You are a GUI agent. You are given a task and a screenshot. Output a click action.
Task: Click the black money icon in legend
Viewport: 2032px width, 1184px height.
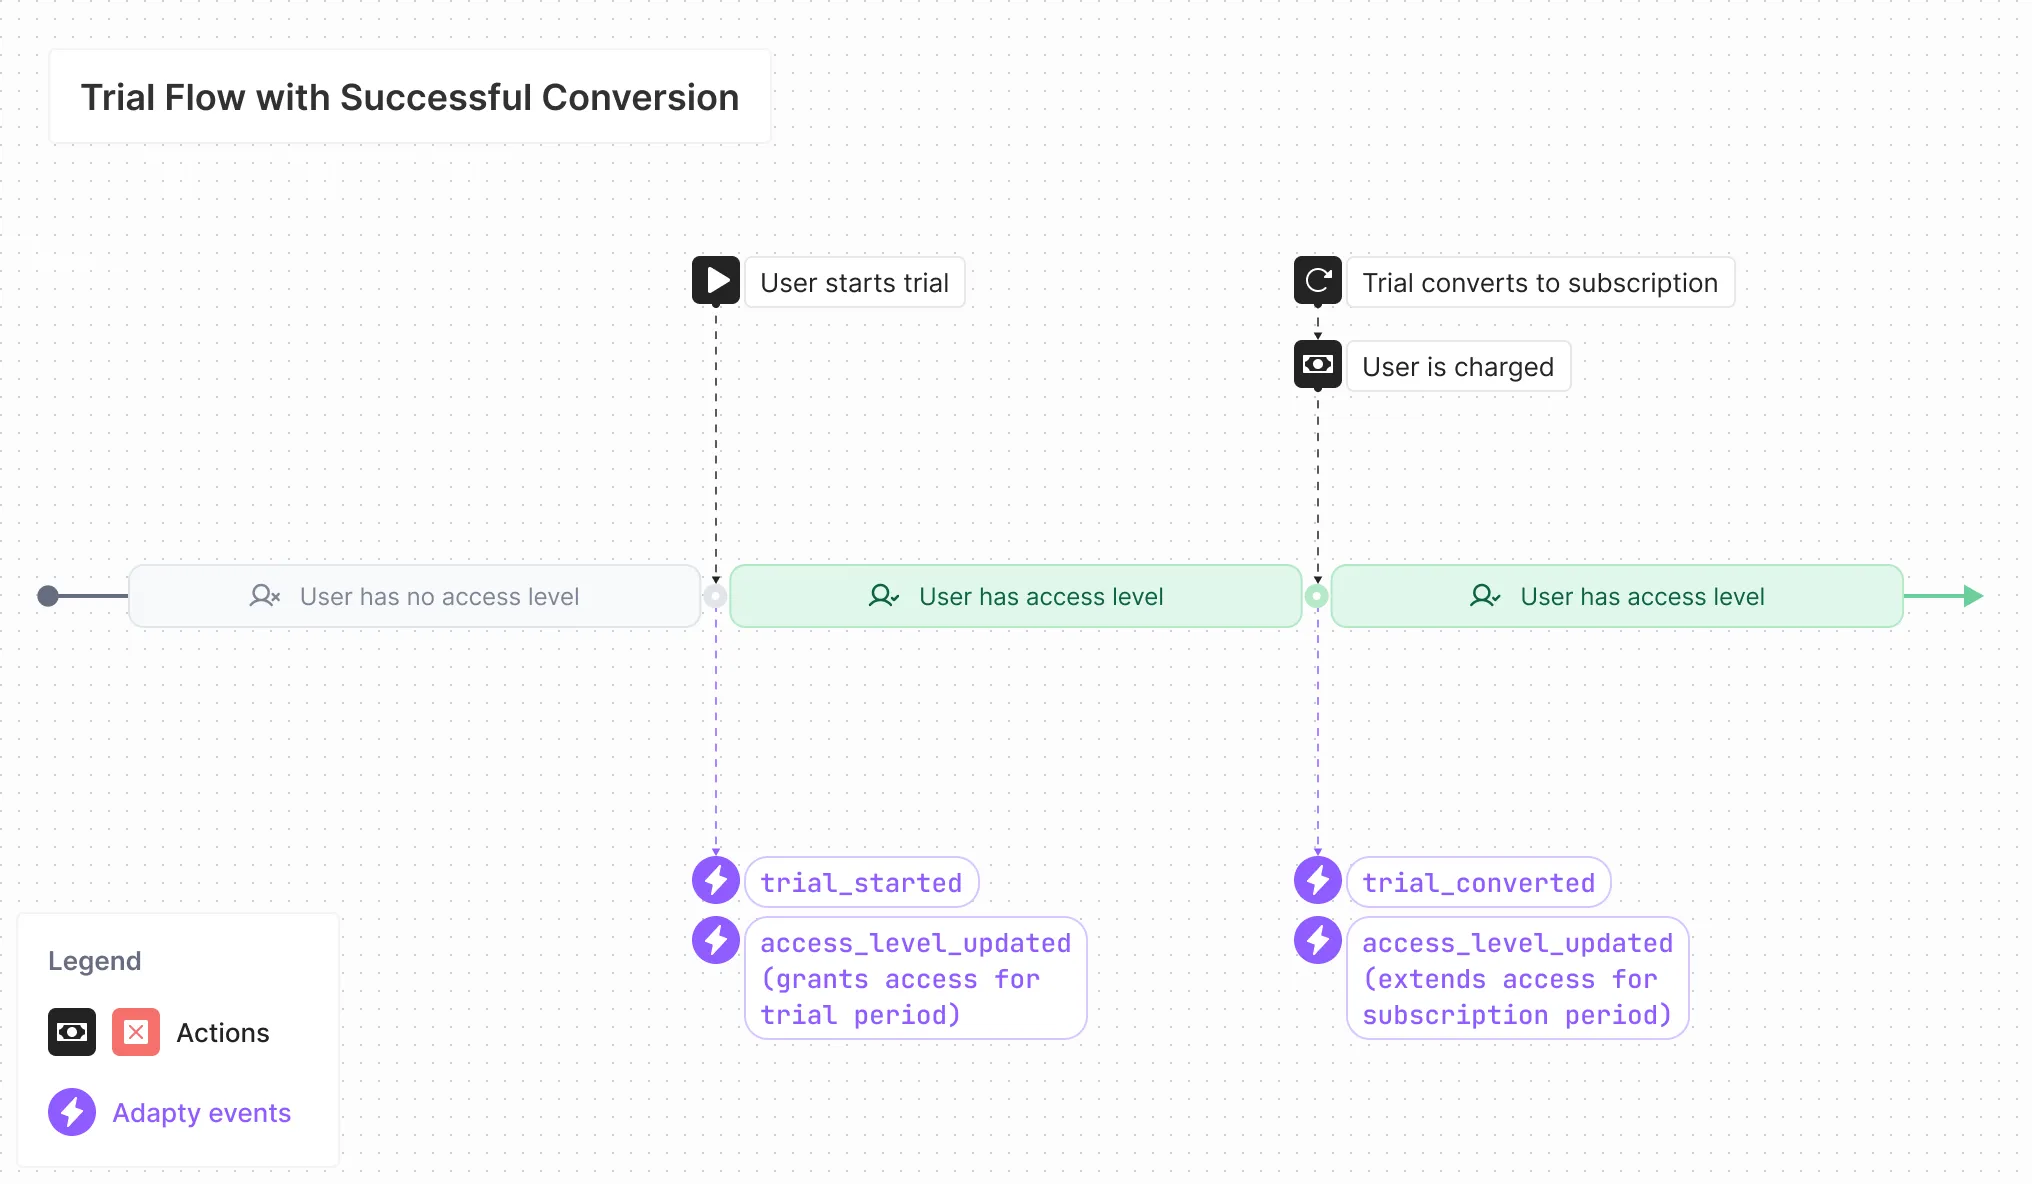click(x=72, y=1032)
